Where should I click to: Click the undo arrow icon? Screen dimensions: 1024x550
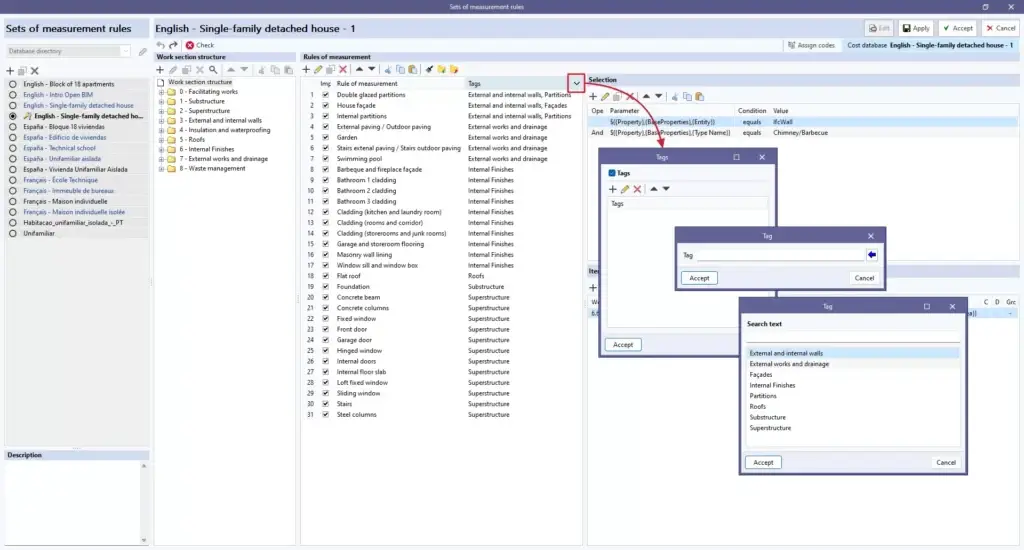click(x=161, y=45)
